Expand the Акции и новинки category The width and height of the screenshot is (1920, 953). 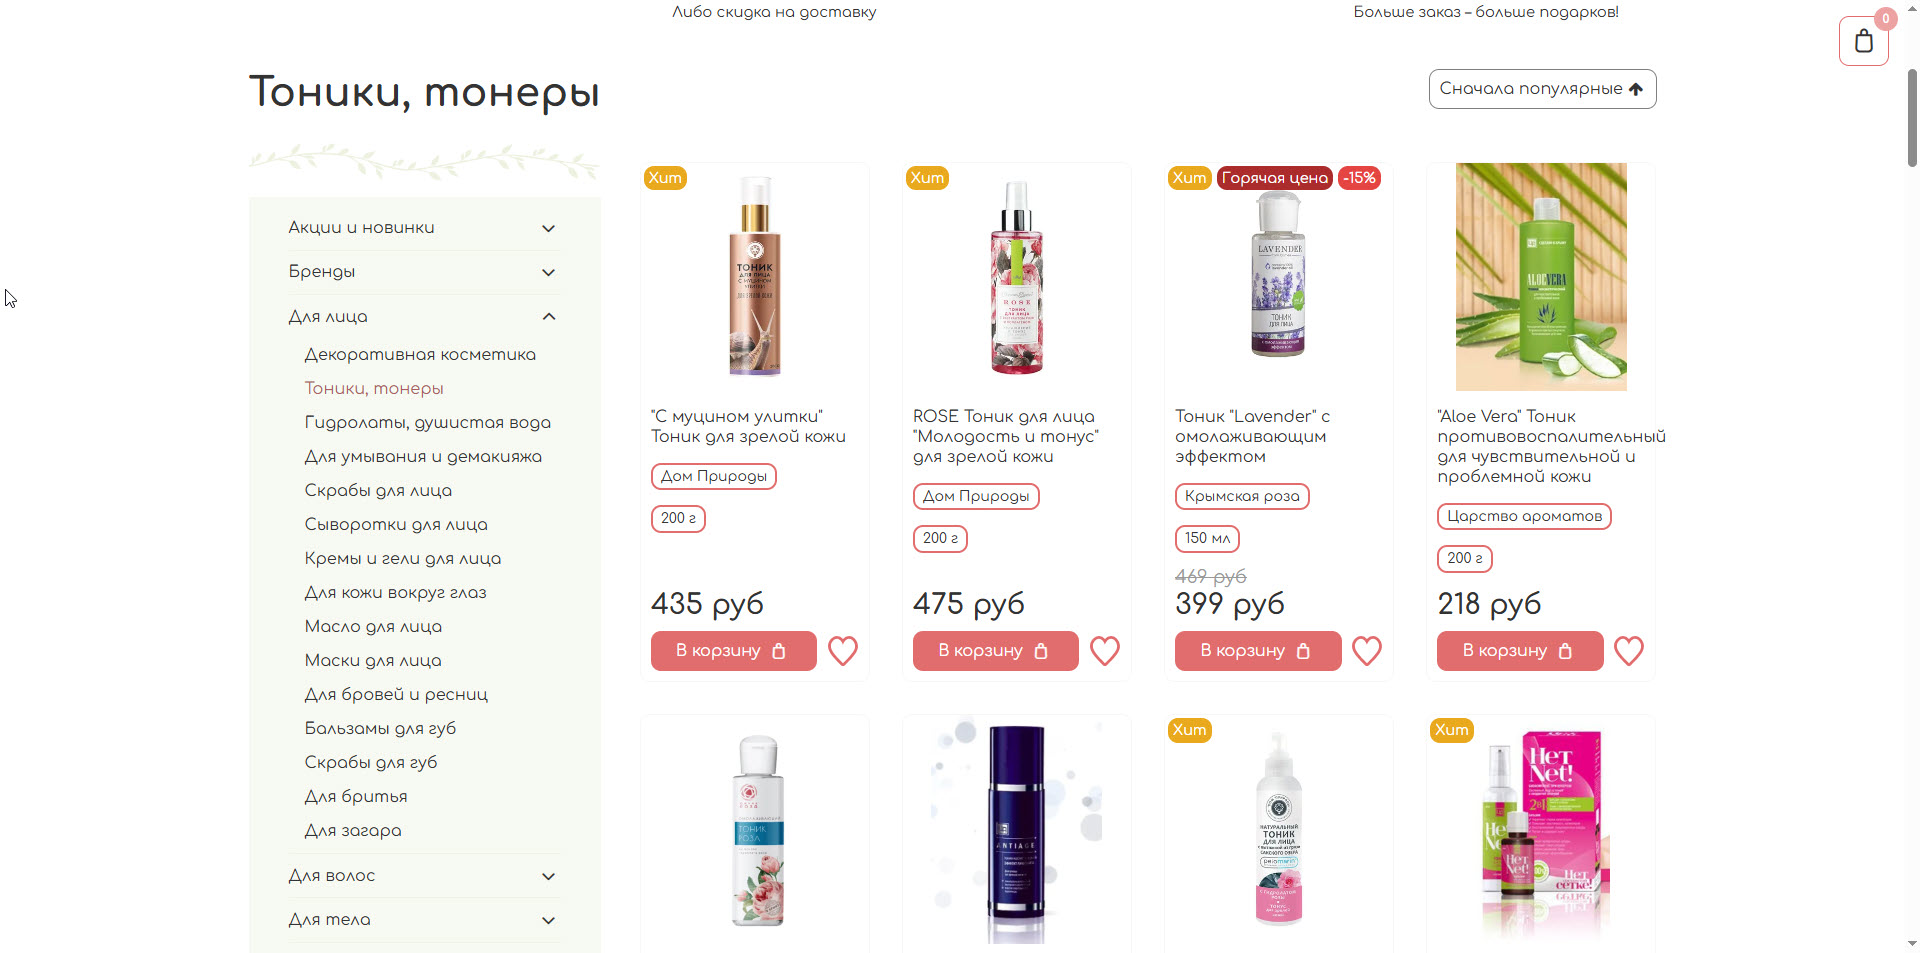422,228
